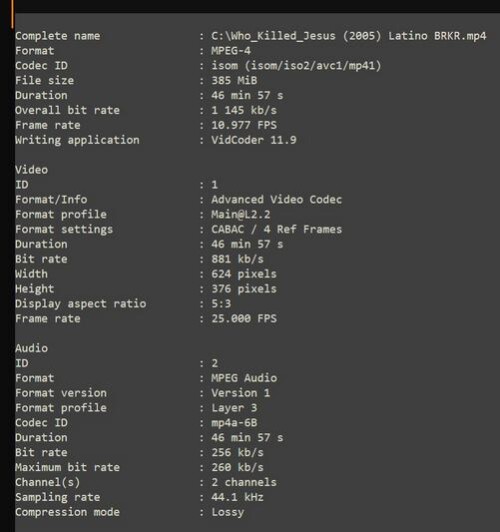Select the Overall bit rate 1 145 kb/s value

pyautogui.click(x=244, y=110)
